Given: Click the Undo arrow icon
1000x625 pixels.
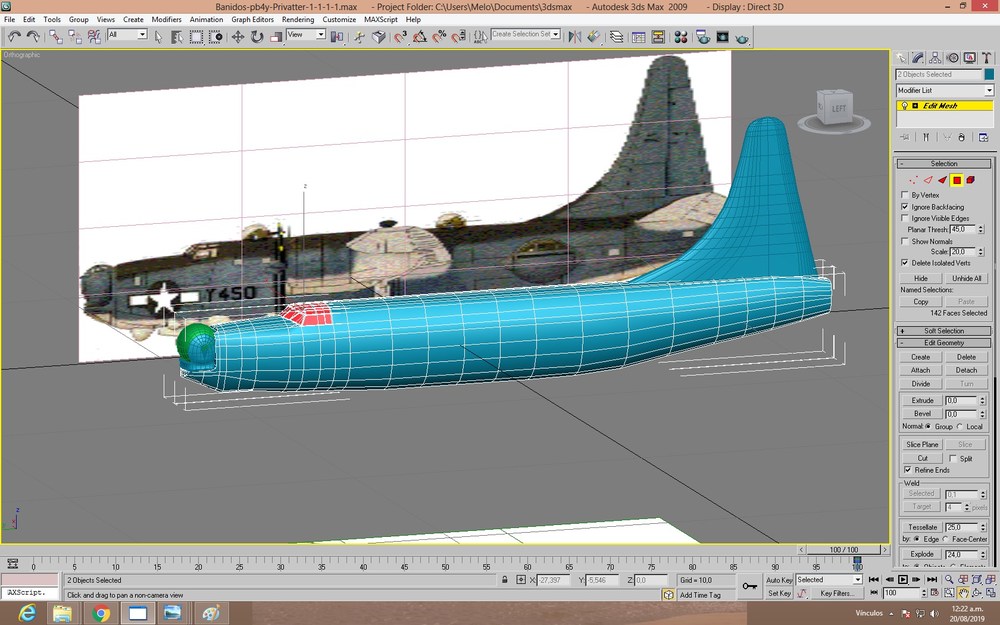Looking at the screenshot, I should pos(14,37).
